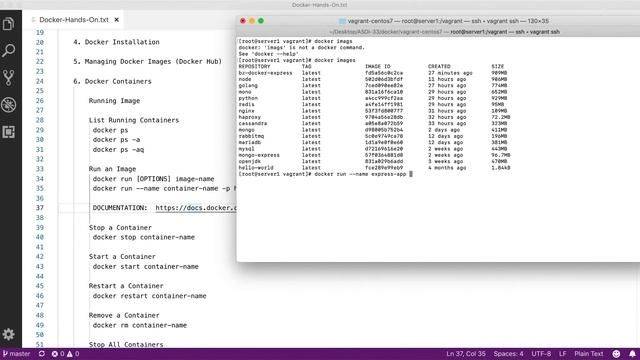The width and height of the screenshot is (640, 360).
Task: Click the terminal window's red close button
Action: click(x=243, y=21)
